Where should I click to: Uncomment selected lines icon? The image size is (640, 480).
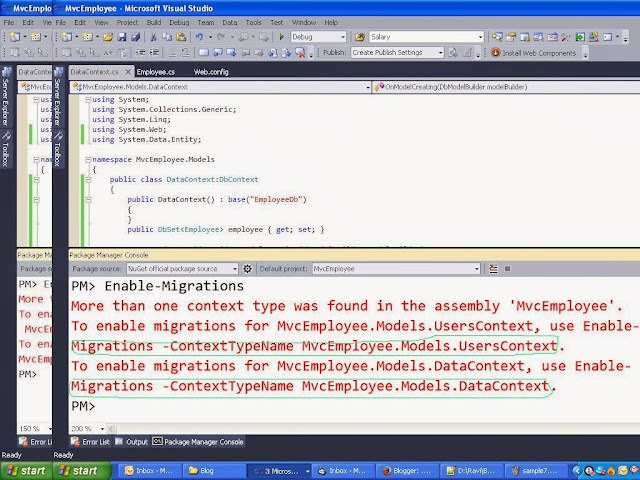click(185, 53)
